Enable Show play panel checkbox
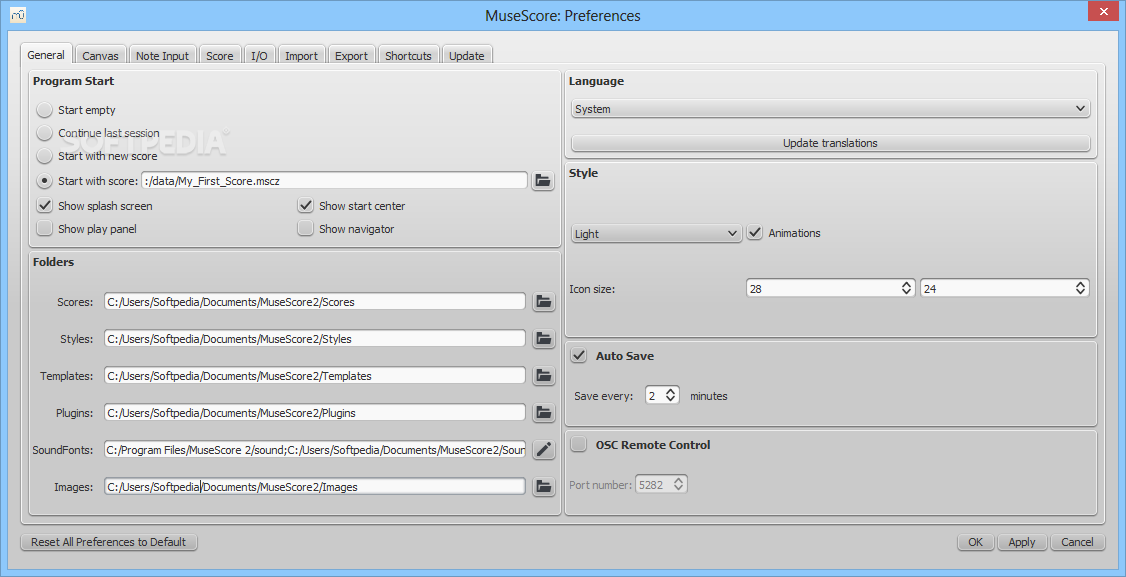The width and height of the screenshot is (1126, 577). (45, 229)
